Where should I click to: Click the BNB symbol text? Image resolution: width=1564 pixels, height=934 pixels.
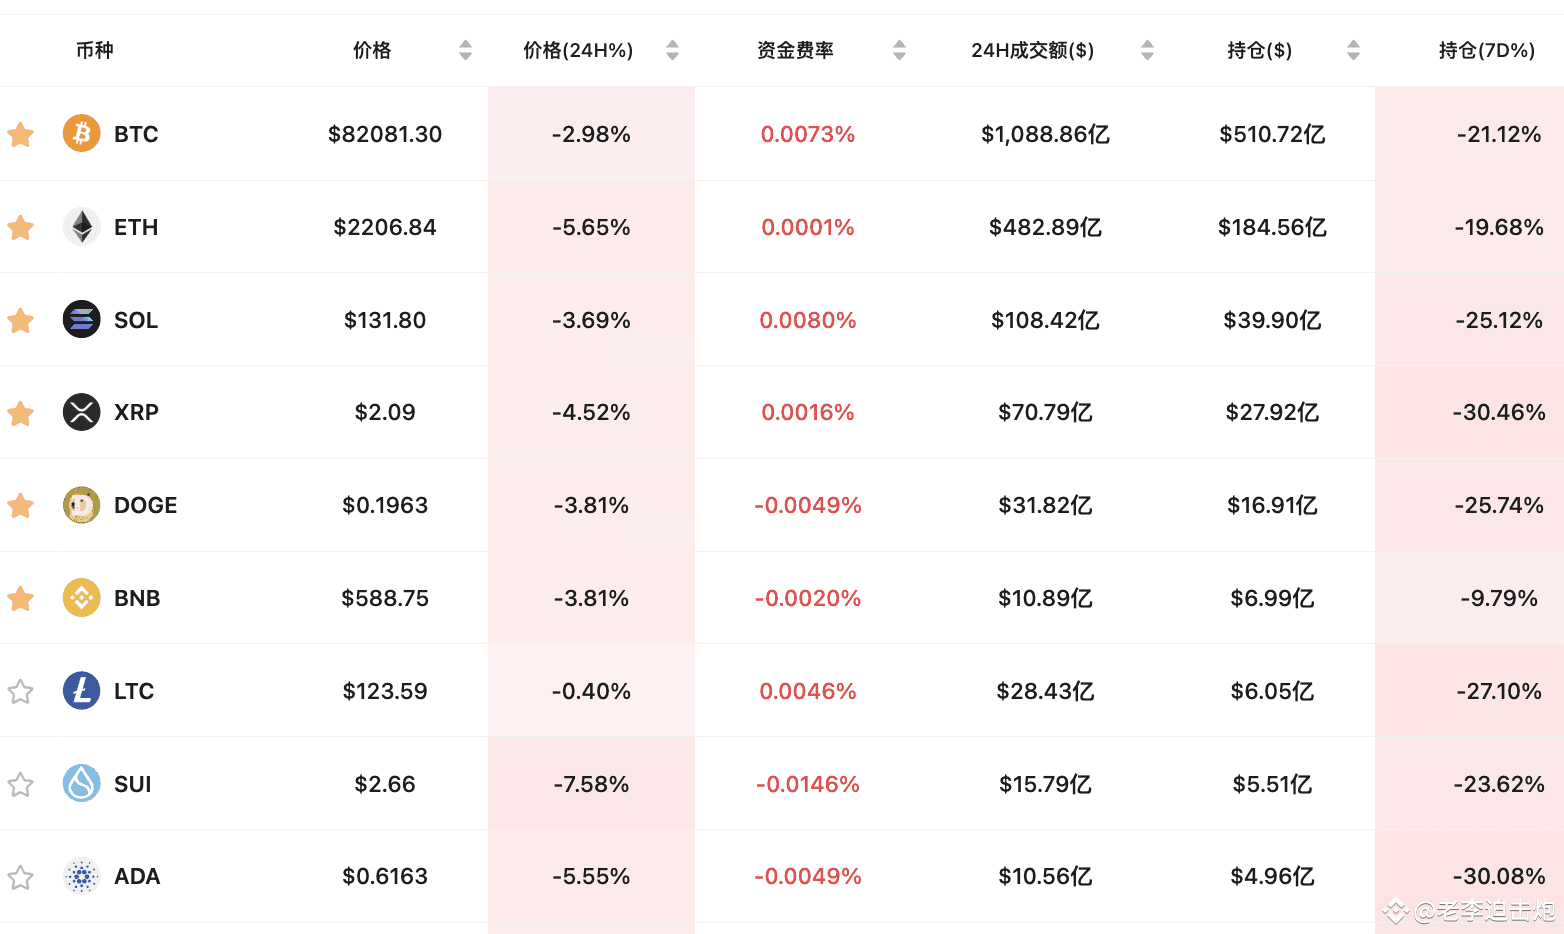click(137, 598)
